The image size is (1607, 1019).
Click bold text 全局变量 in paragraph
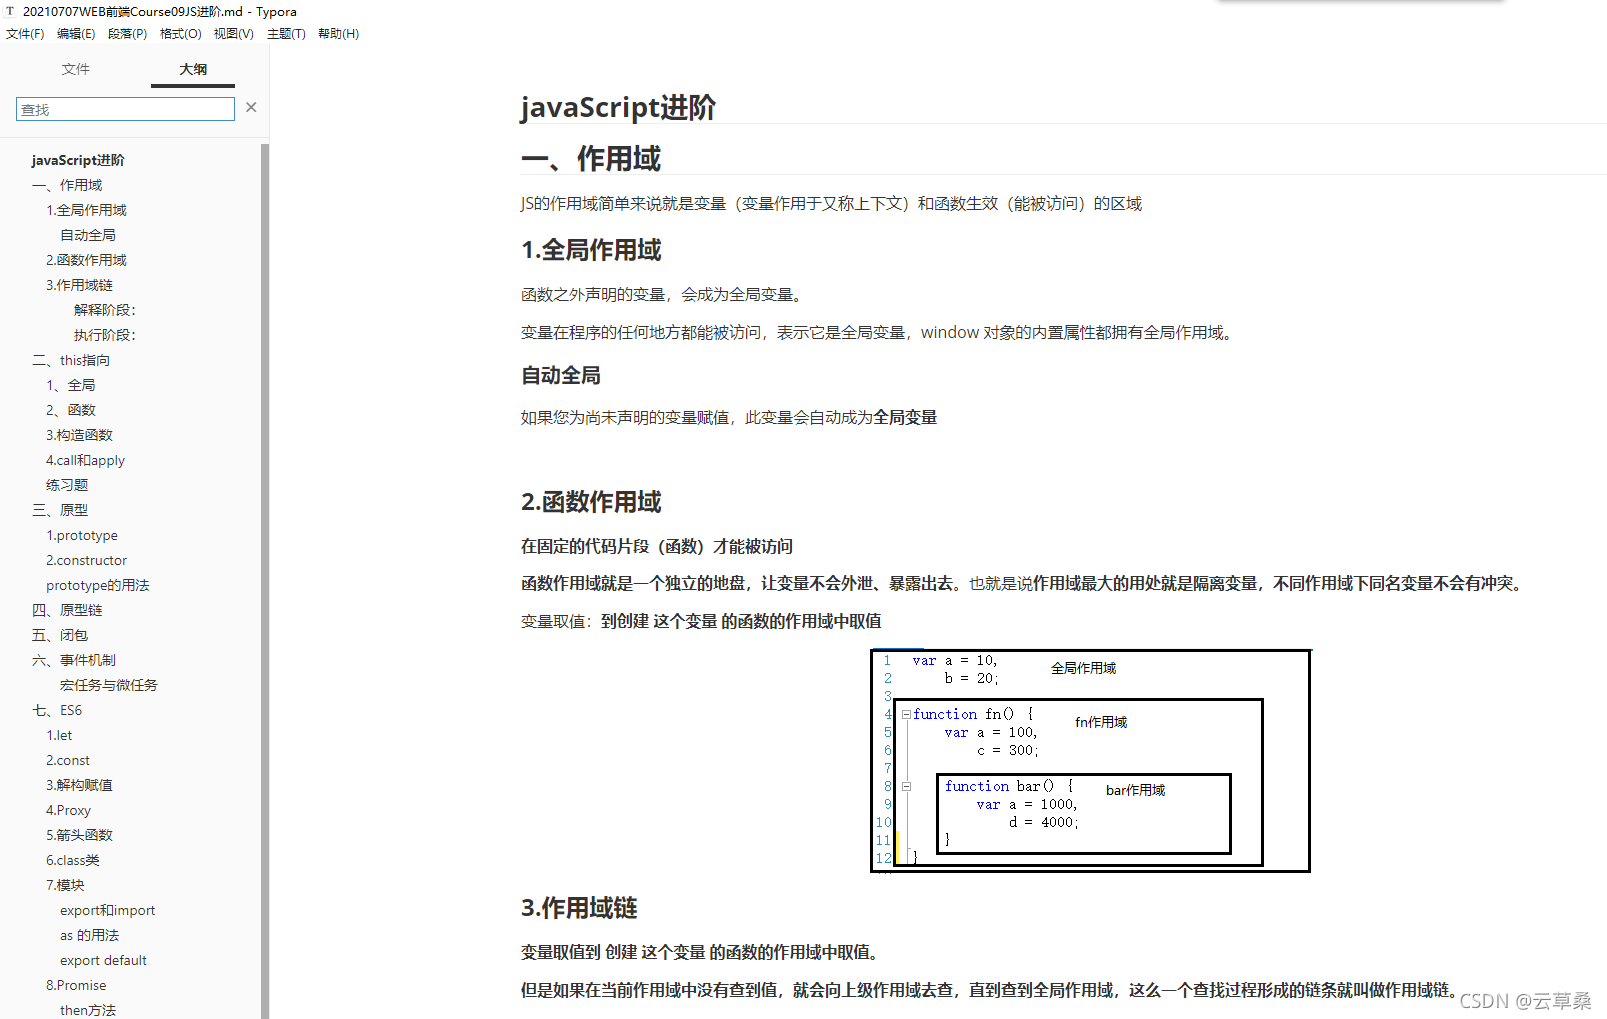905,417
